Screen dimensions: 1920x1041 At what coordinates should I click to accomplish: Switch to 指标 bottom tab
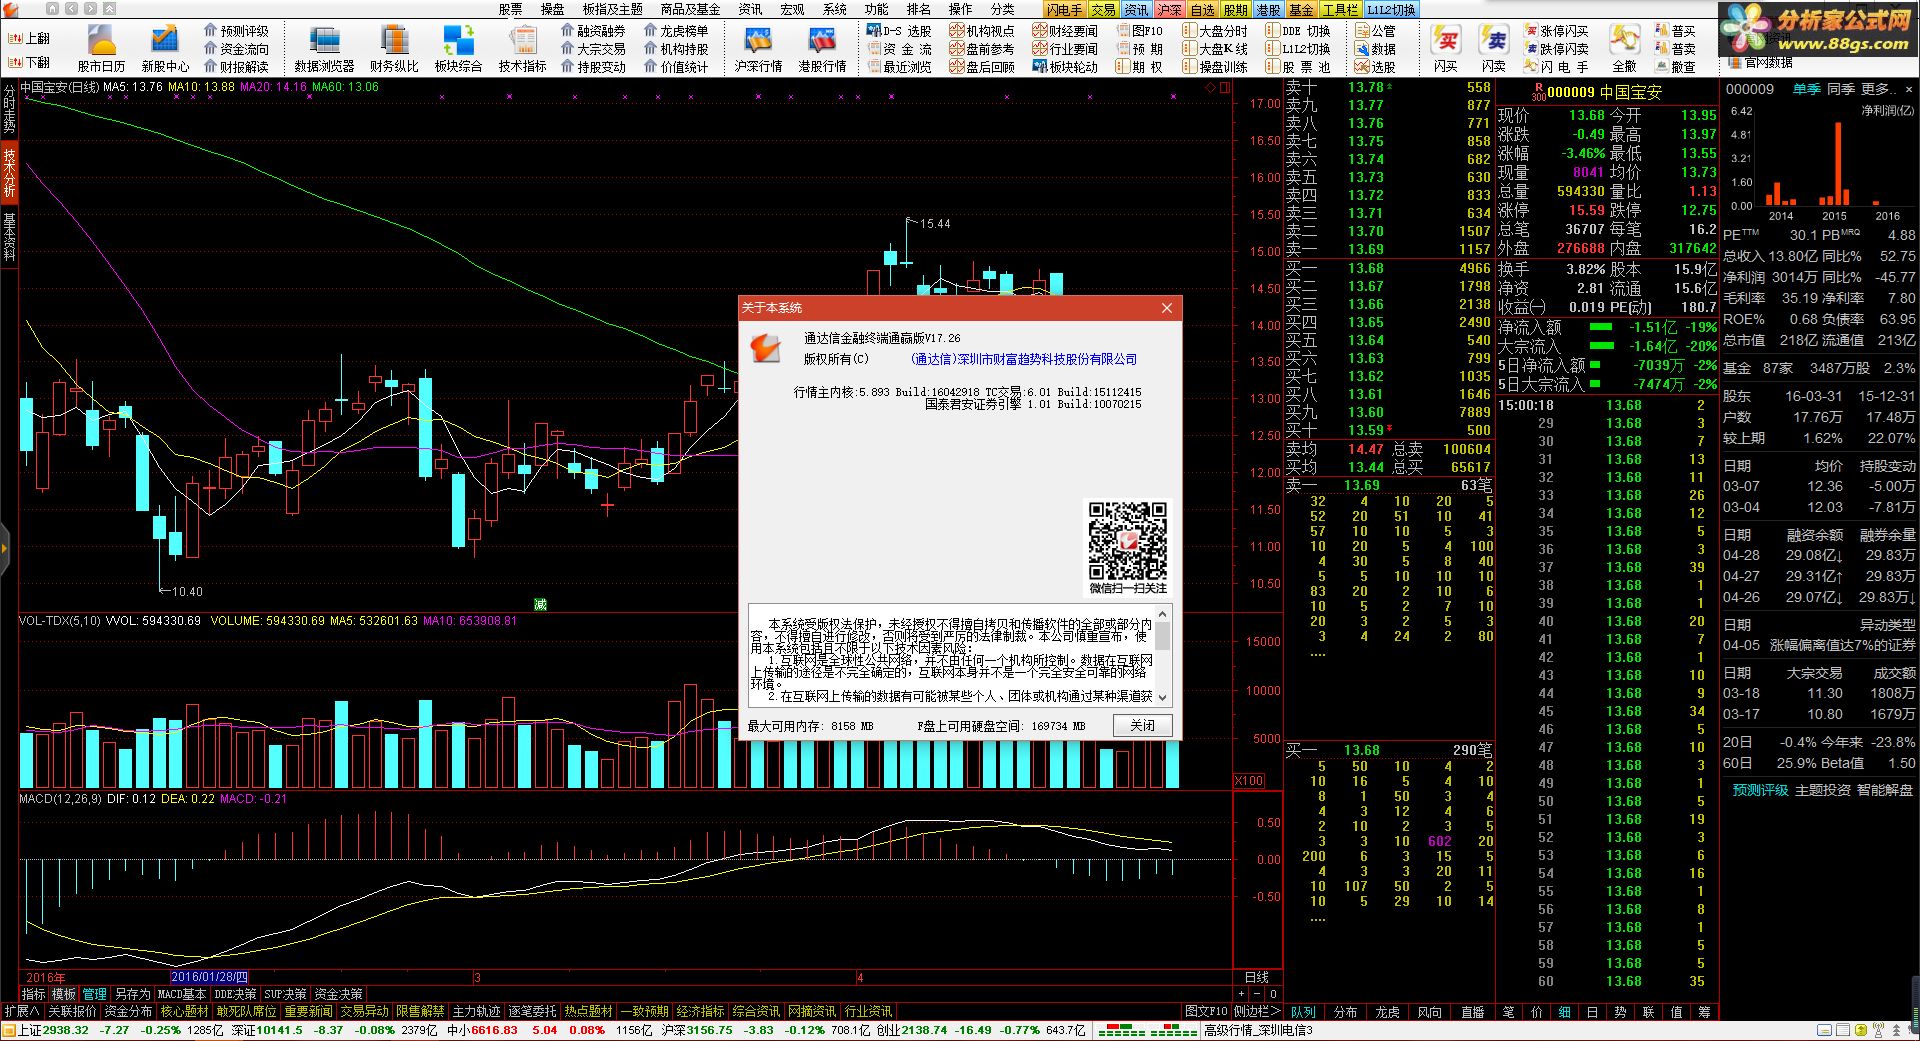coord(34,994)
